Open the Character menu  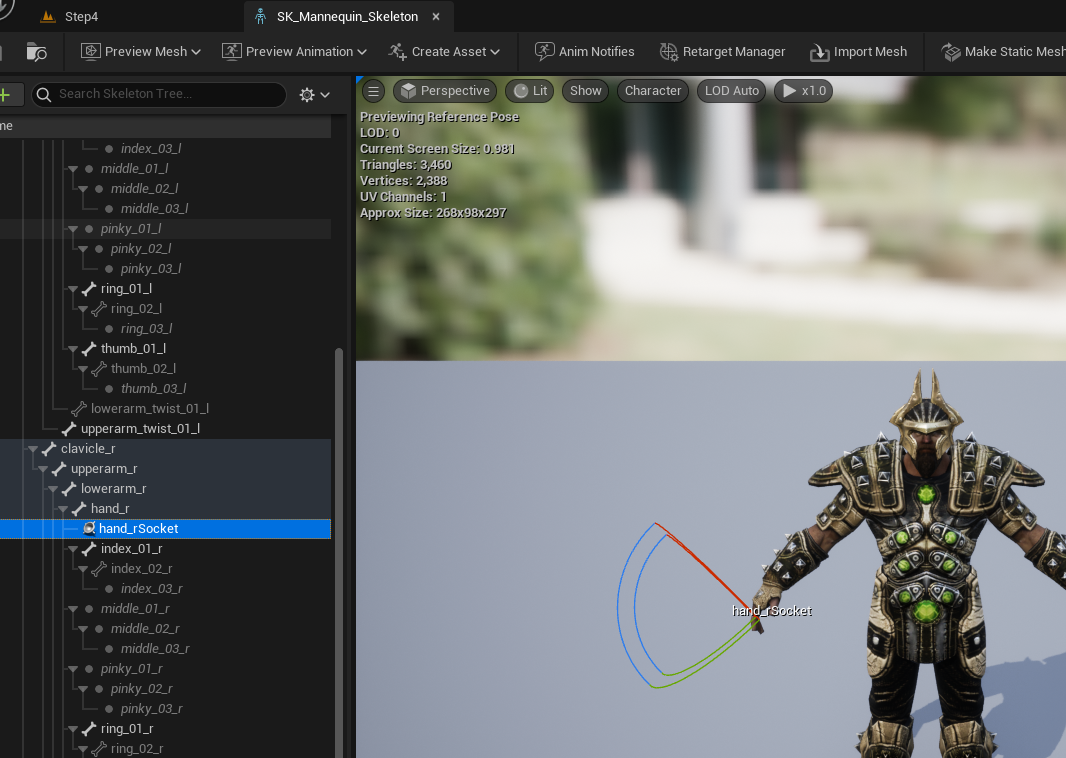pos(653,90)
